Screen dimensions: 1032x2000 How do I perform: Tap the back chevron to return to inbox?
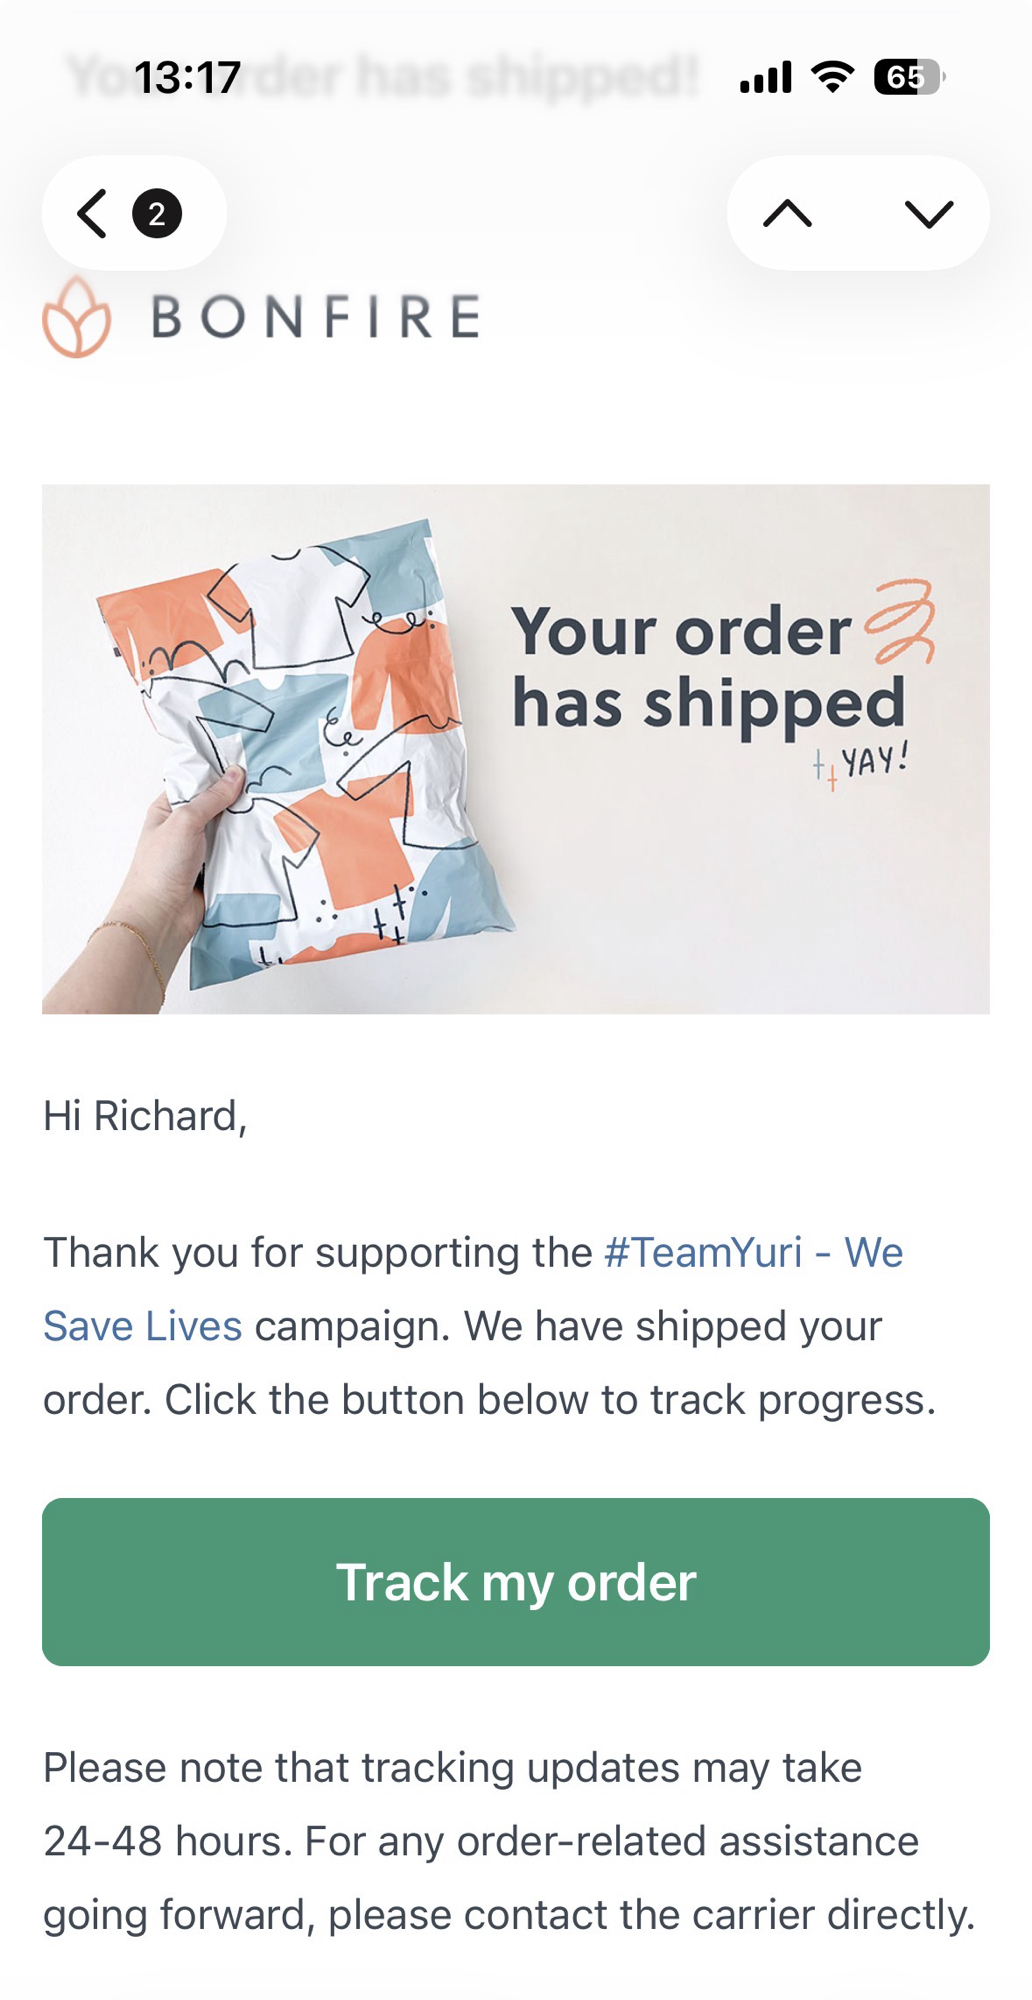click(92, 214)
